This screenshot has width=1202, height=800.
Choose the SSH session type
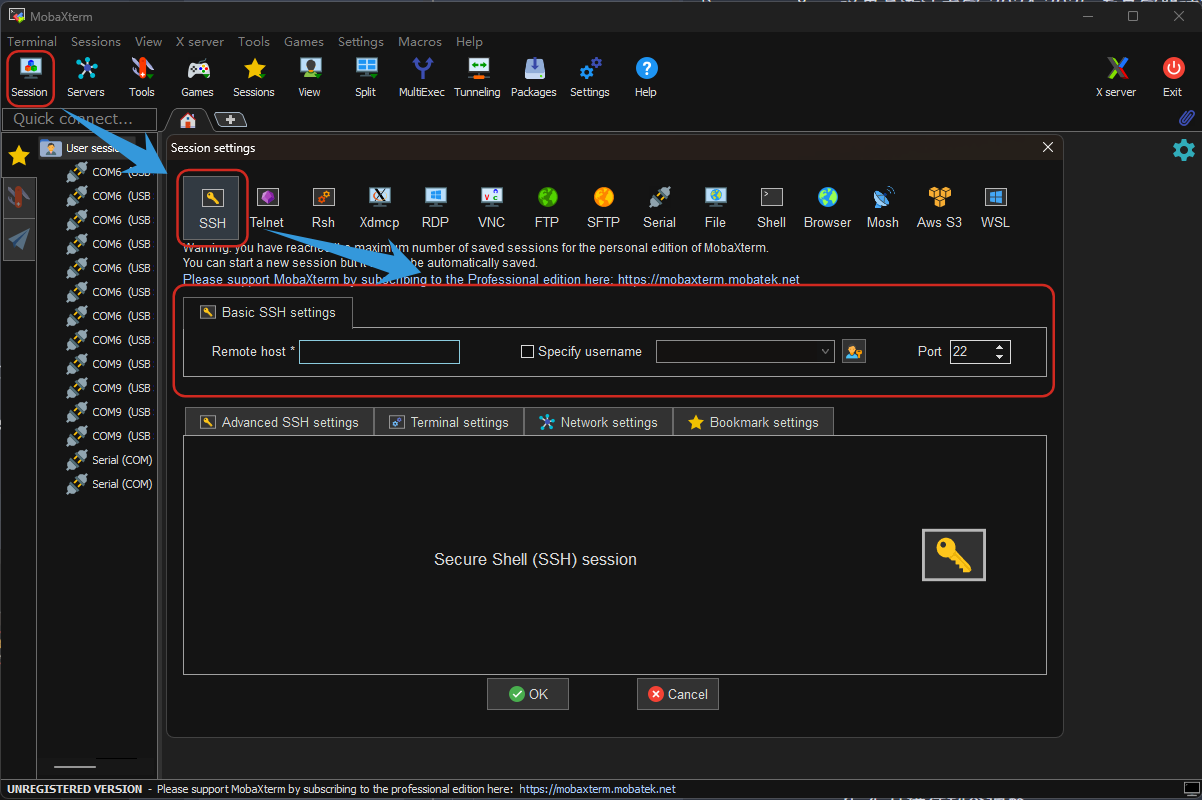pos(212,208)
